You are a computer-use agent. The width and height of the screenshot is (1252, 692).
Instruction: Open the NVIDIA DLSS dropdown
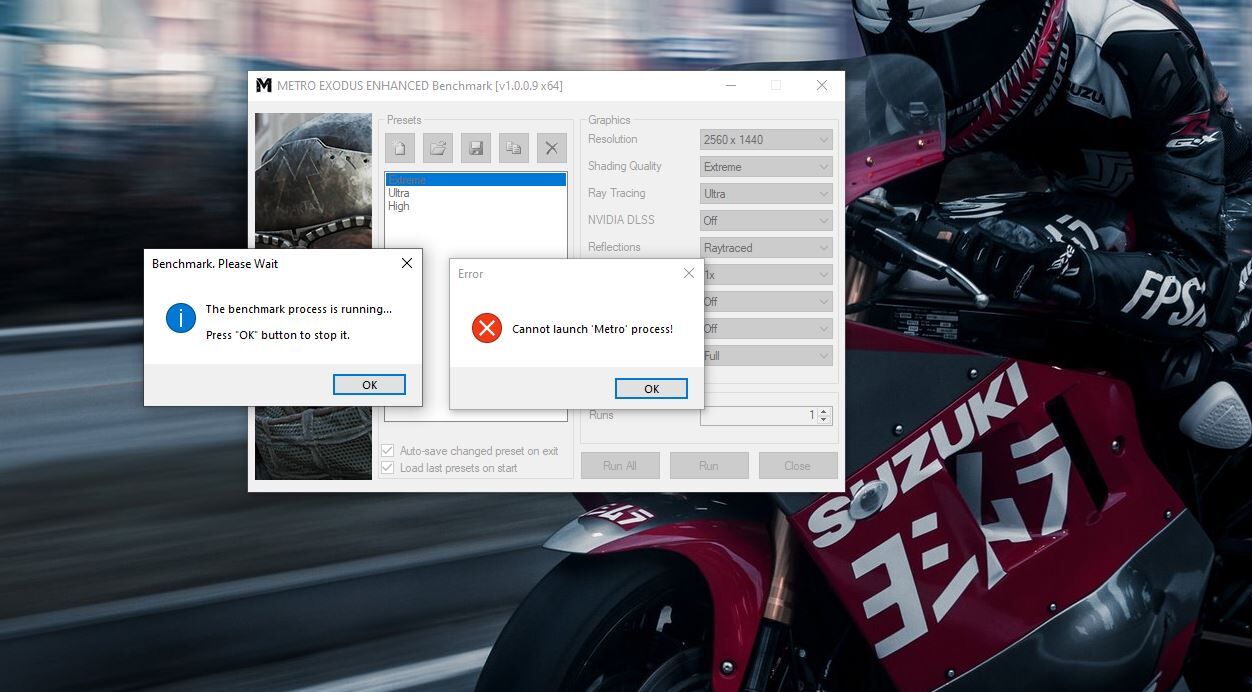point(766,221)
